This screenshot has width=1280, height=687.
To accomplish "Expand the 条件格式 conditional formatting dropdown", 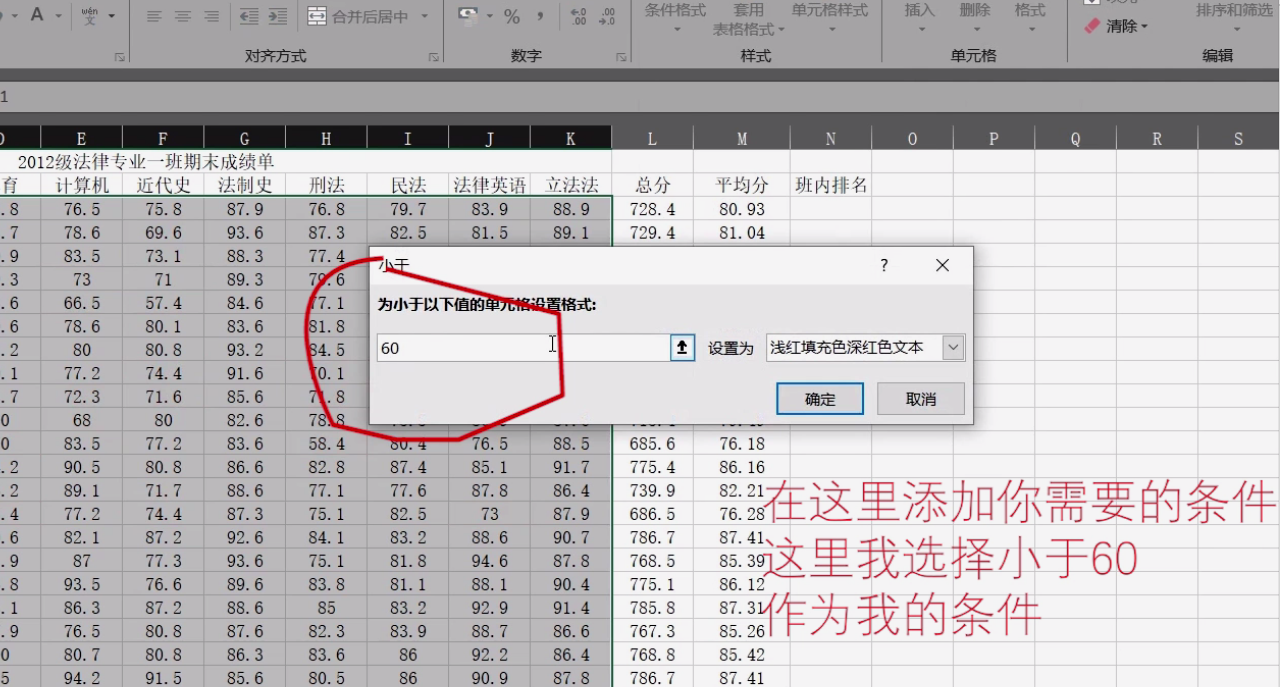I will [675, 17].
